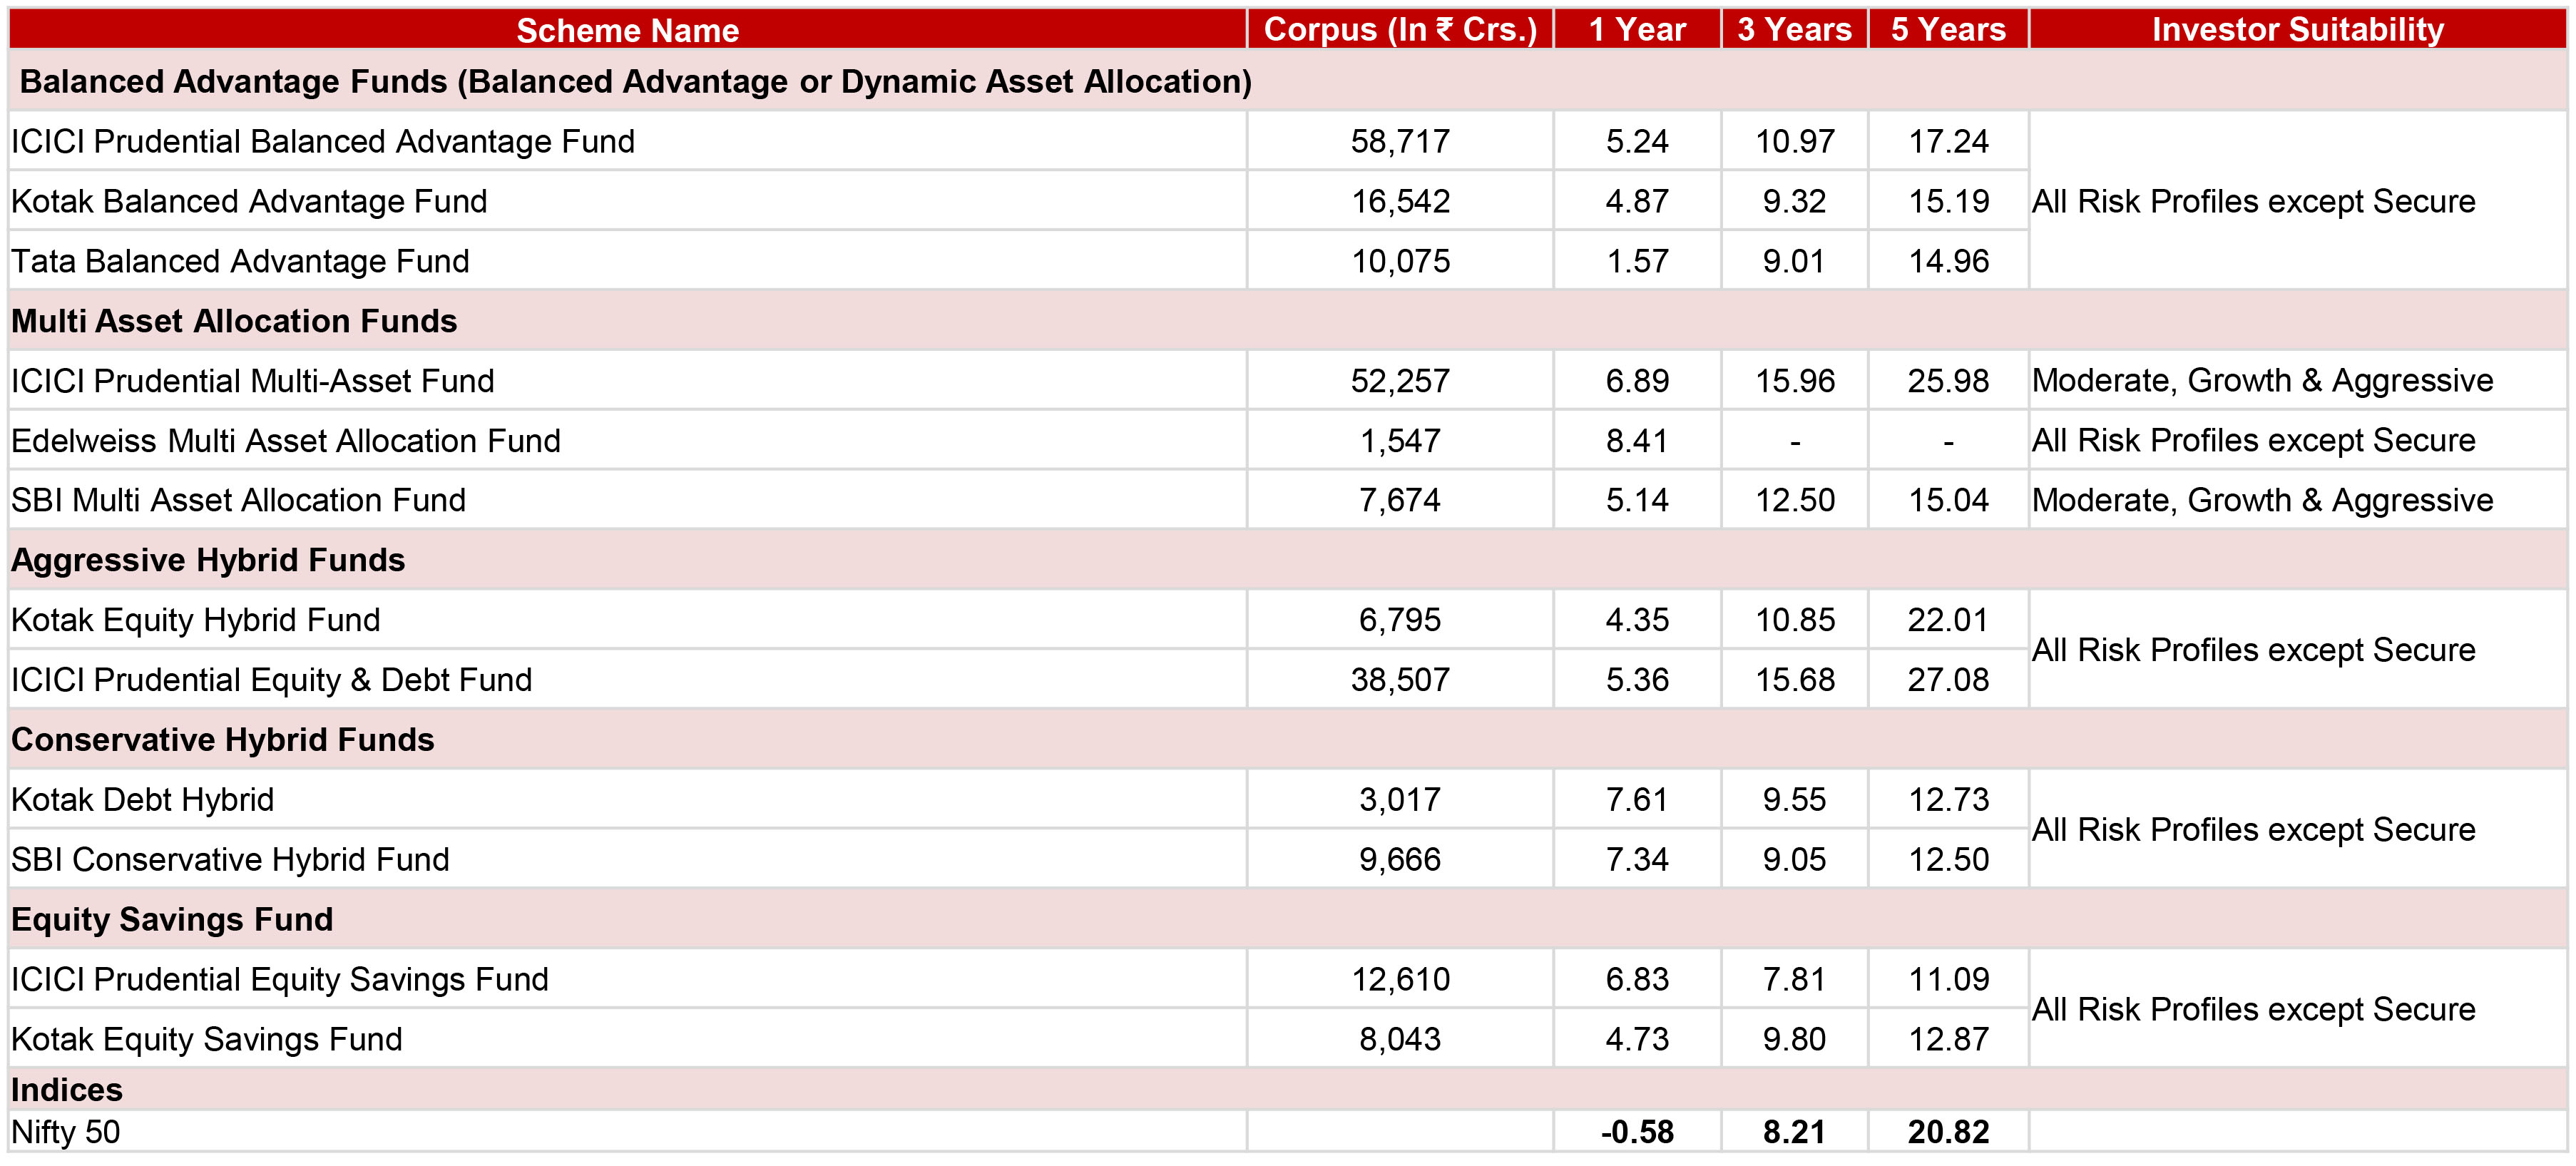2576x1166 pixels.
Task: Select the corpus value 10,075
Action: (1400, 261)
